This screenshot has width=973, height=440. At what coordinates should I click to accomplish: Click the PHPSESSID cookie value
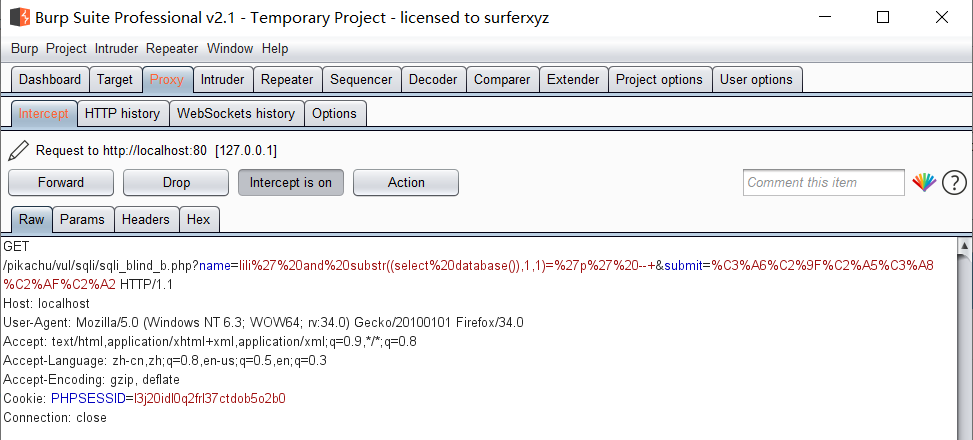tap(210, 398)
